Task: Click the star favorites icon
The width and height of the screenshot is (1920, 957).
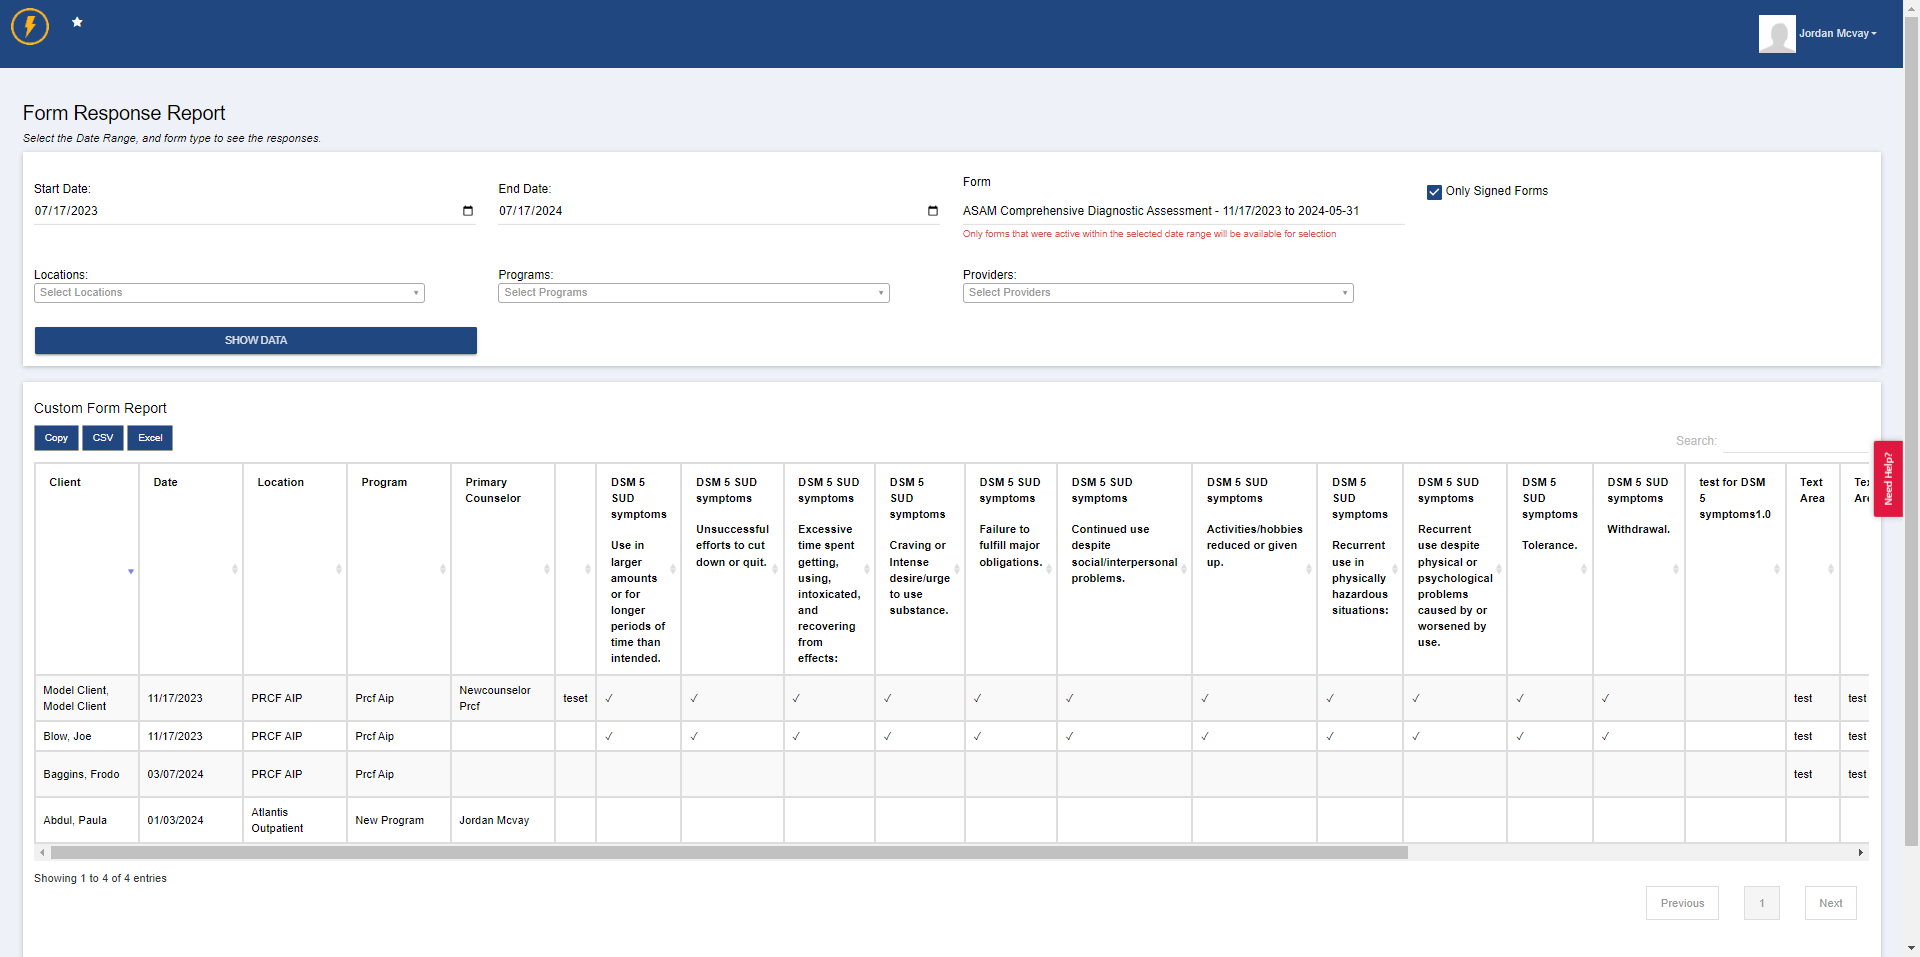Action: point(77,22)
